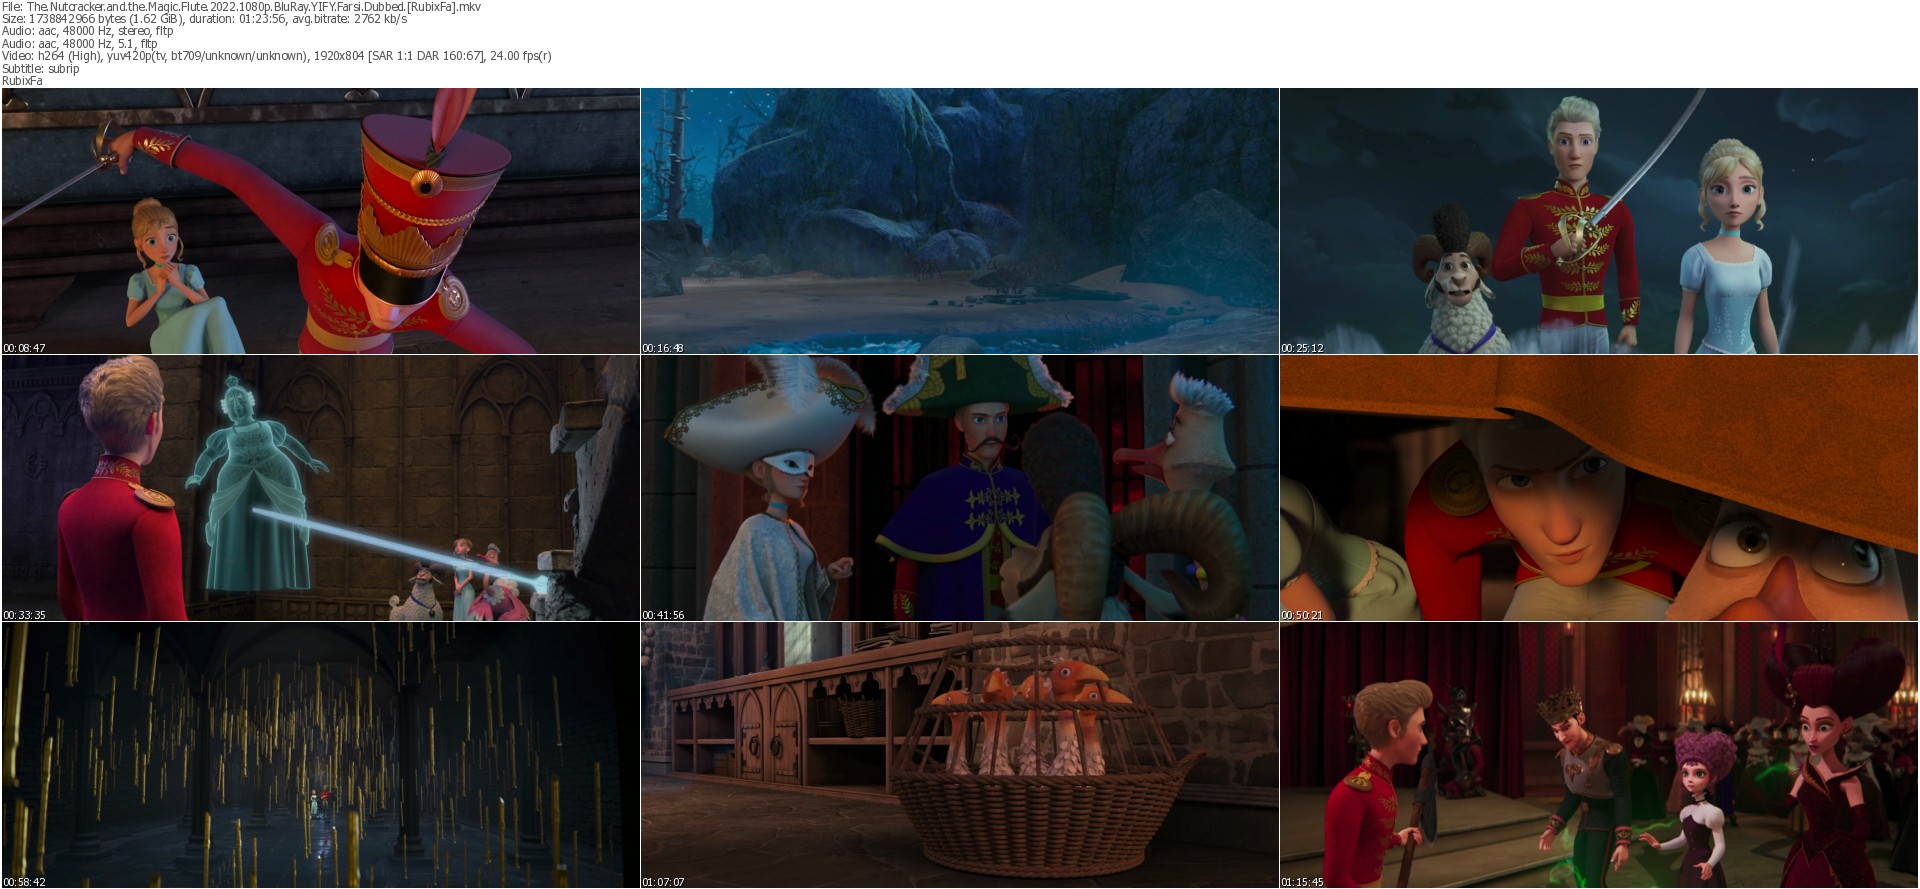
Task: Click the 00:58:42 timestamp label
Action: 24,882
